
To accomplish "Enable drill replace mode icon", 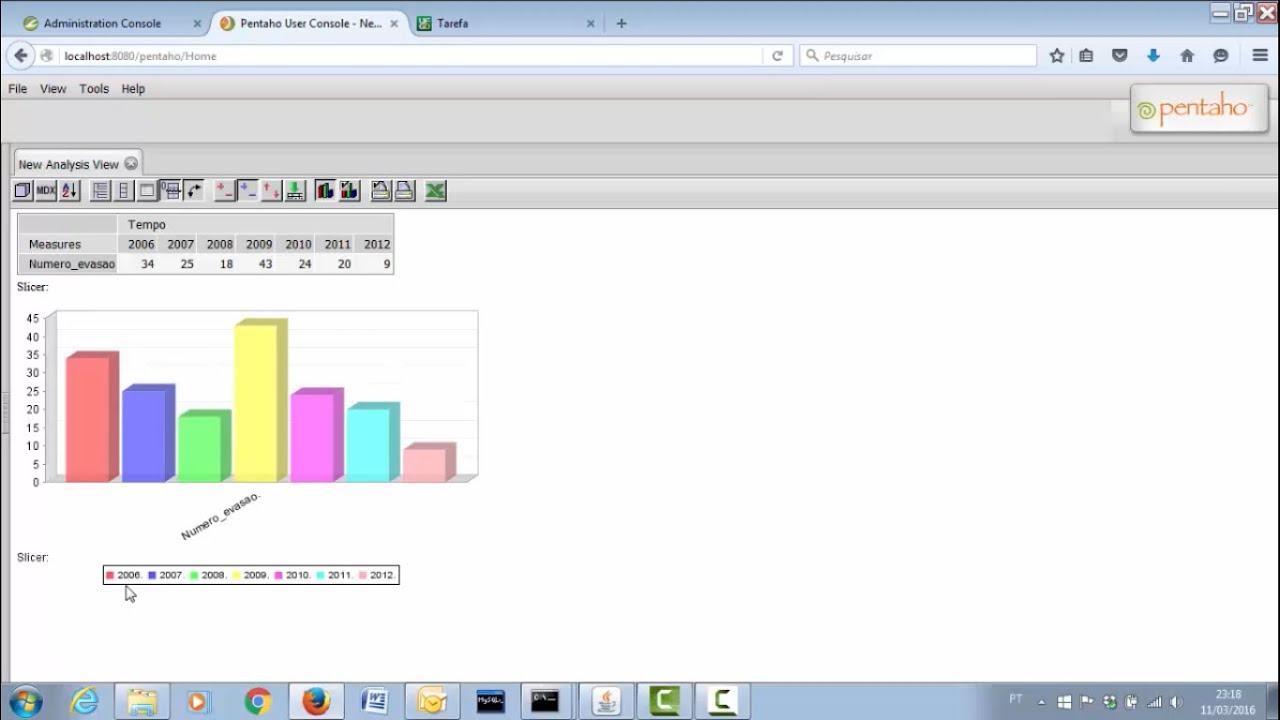I will 272,190.
